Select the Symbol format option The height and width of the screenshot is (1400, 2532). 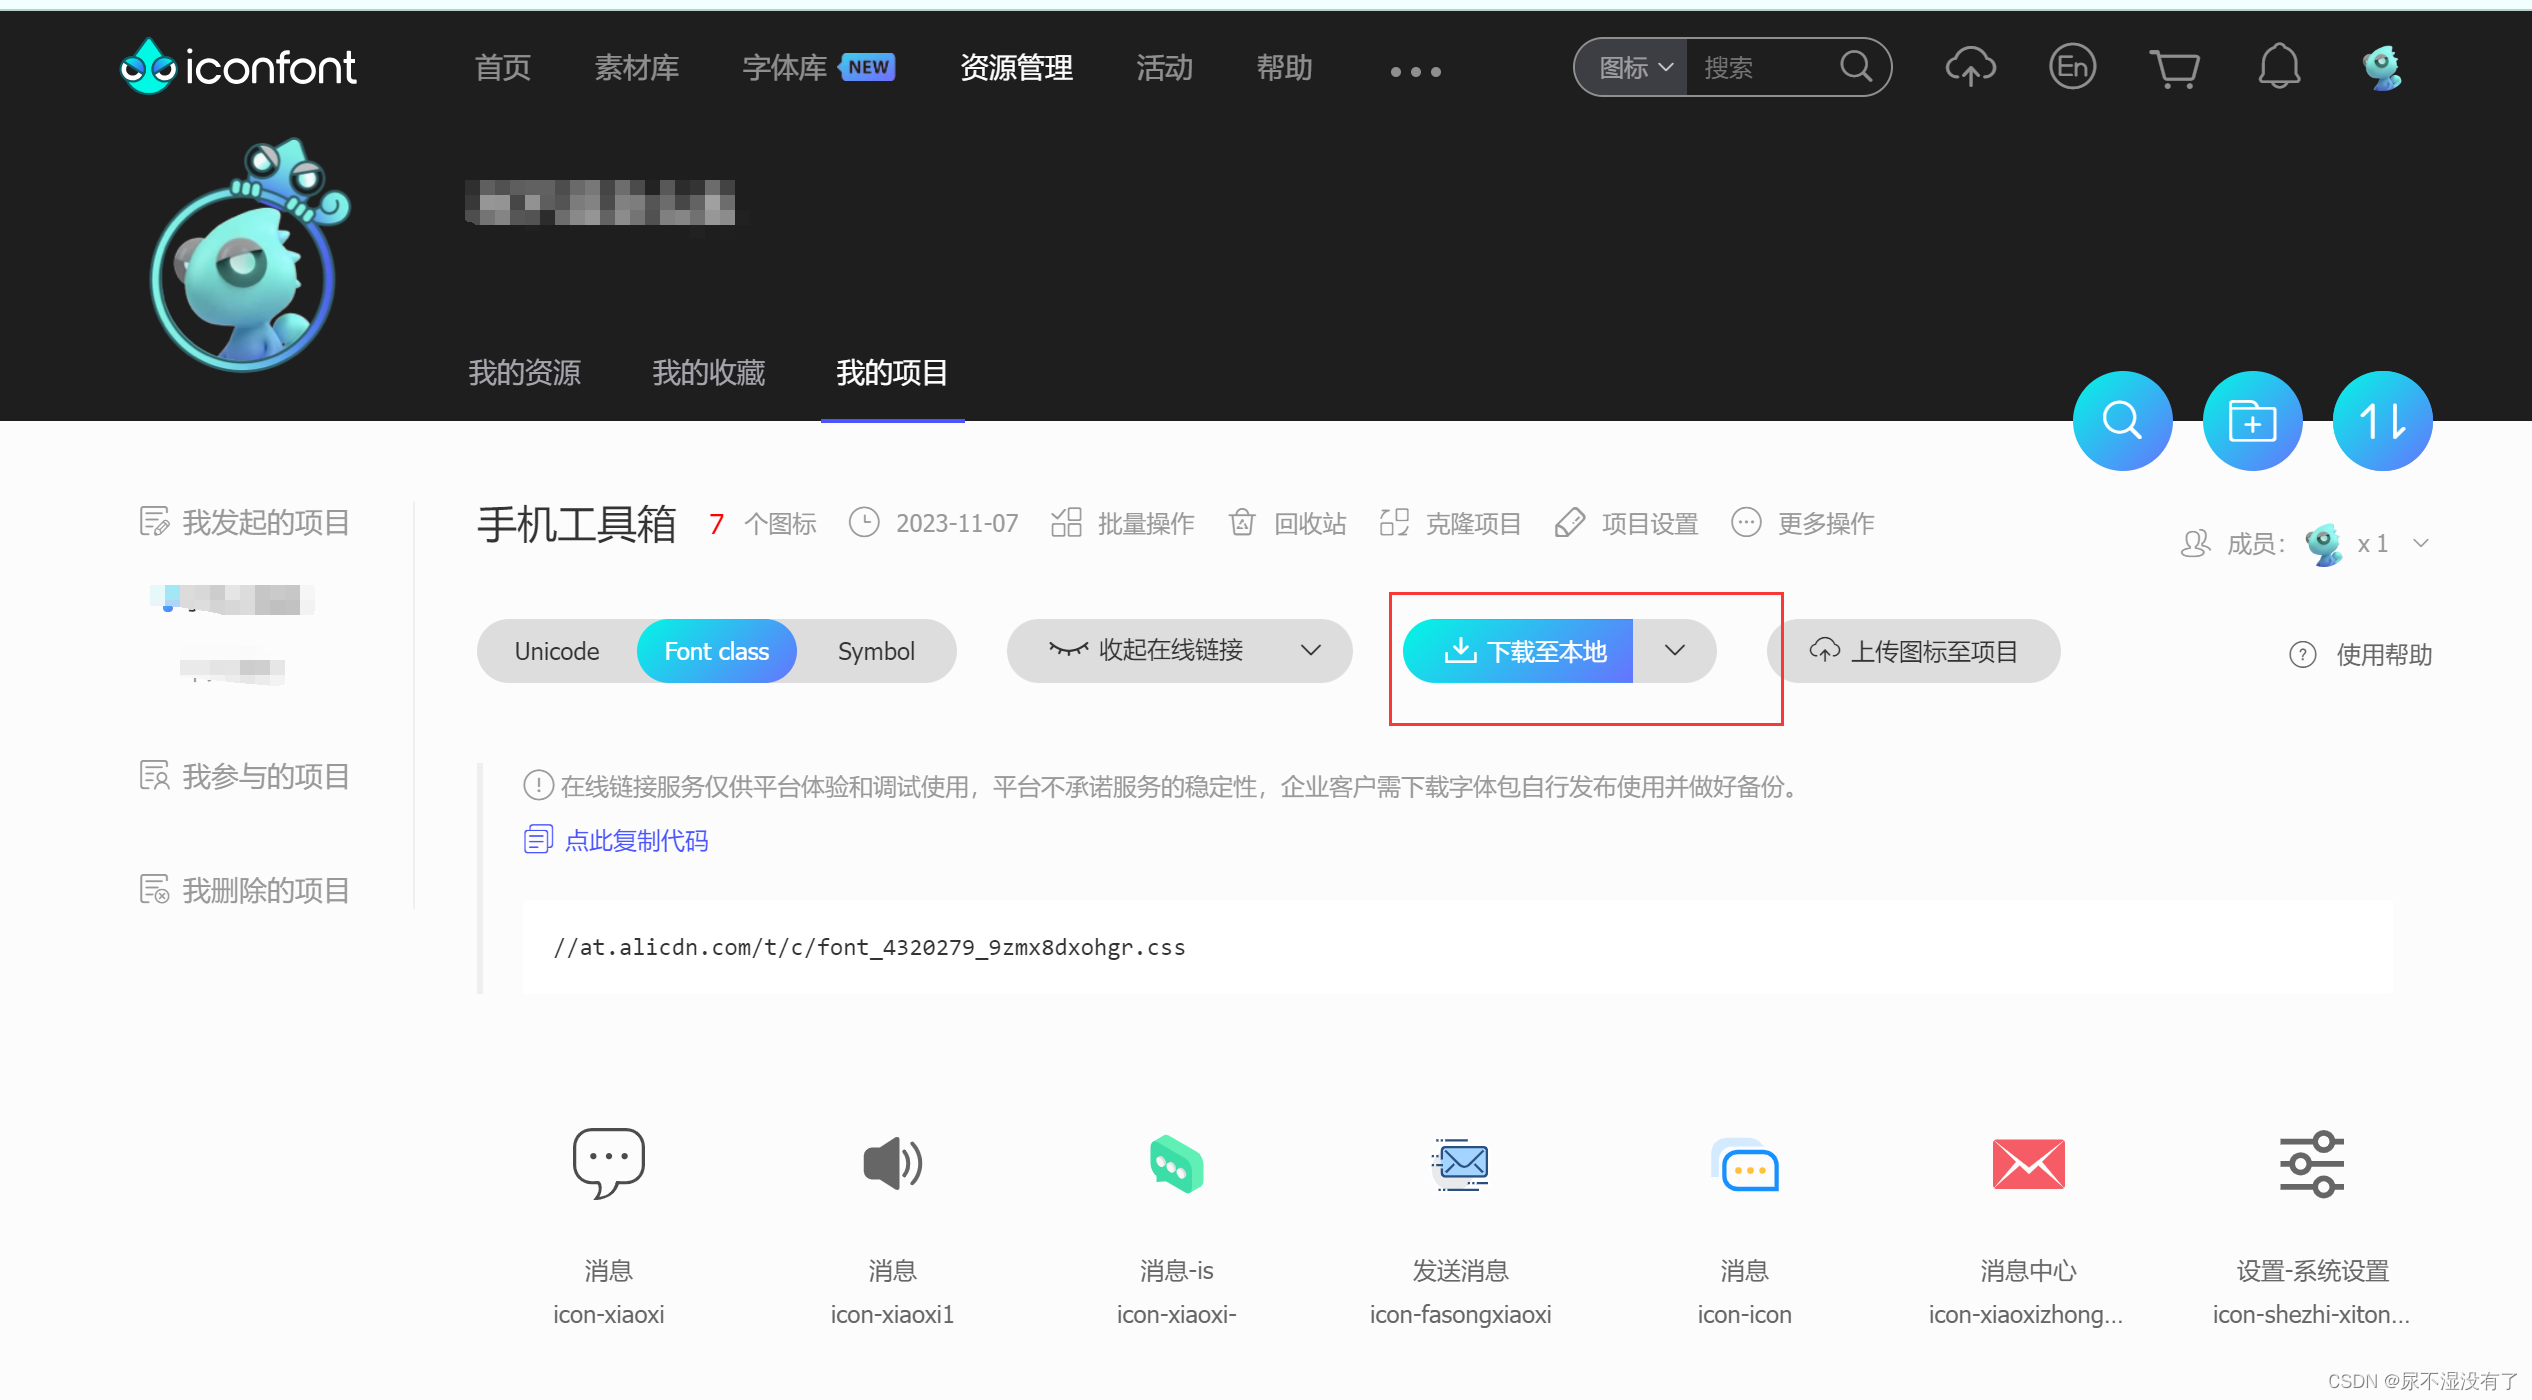coord(876,651)
